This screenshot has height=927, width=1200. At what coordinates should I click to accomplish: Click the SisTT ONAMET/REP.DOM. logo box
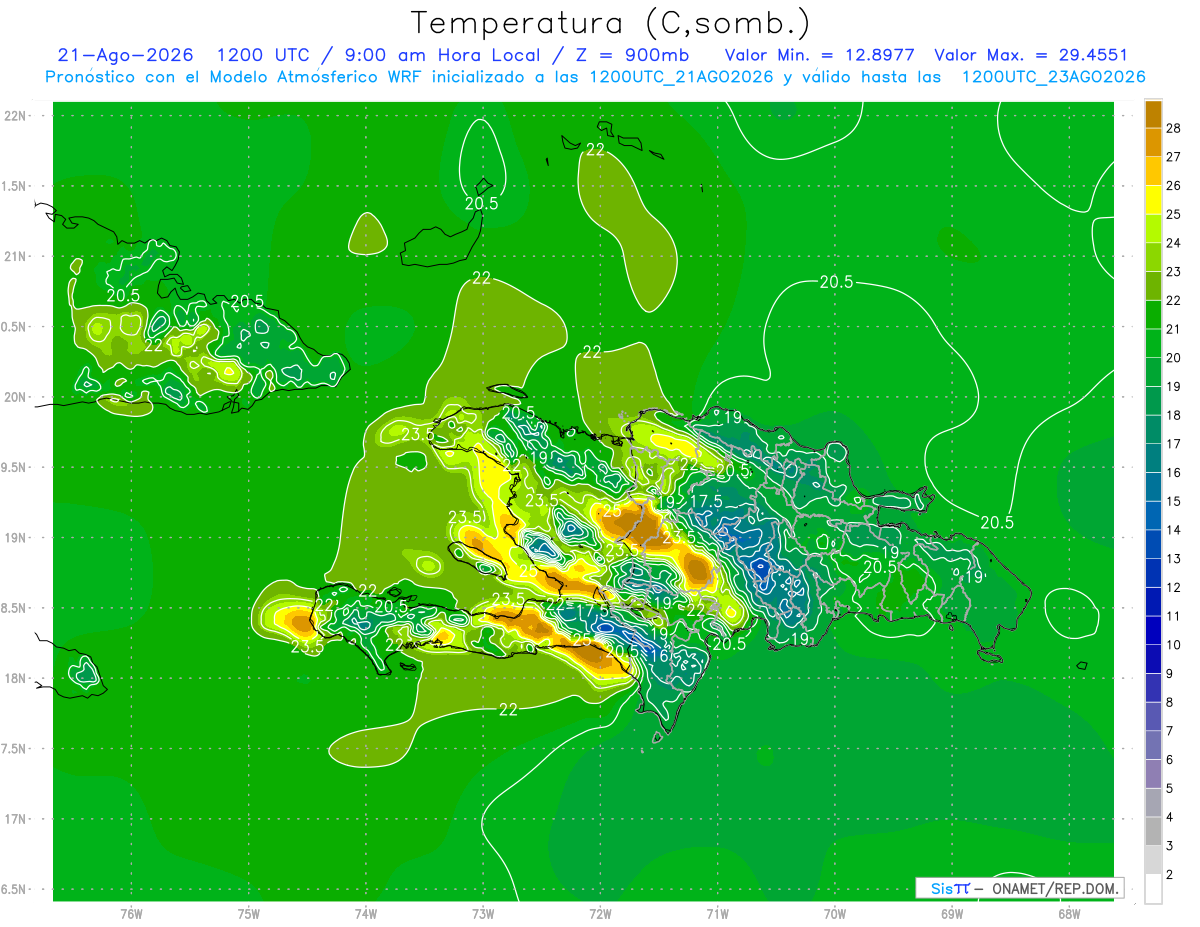pos(1020,888)
